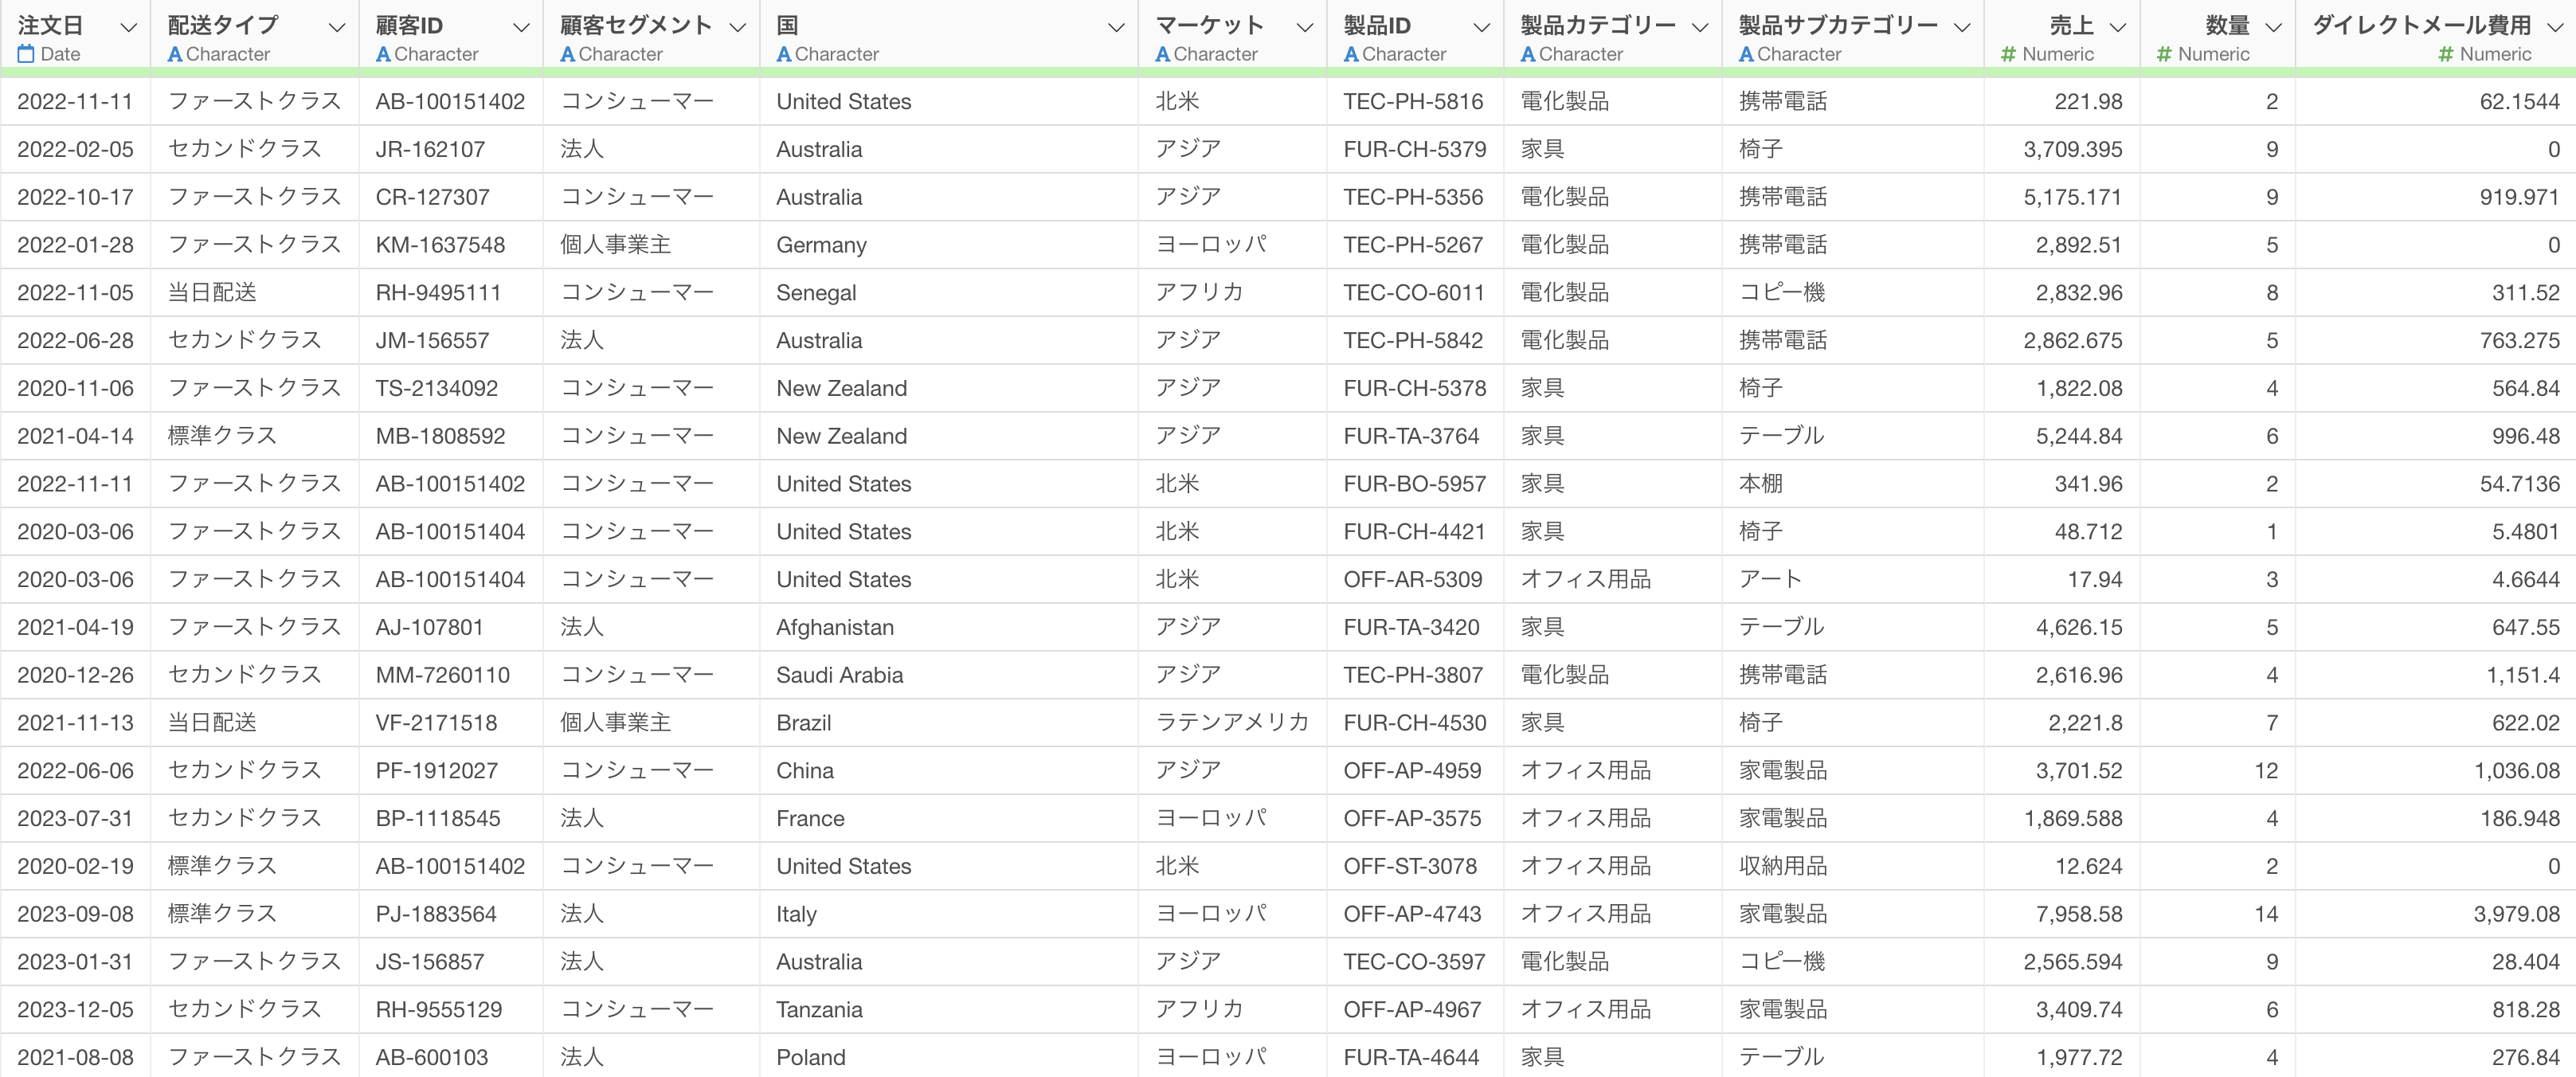Image resolution: width=2576 pixels, height=1077 pixels.
Task: Click the date cell 2021-08-08
Action: click(75, 1058)
